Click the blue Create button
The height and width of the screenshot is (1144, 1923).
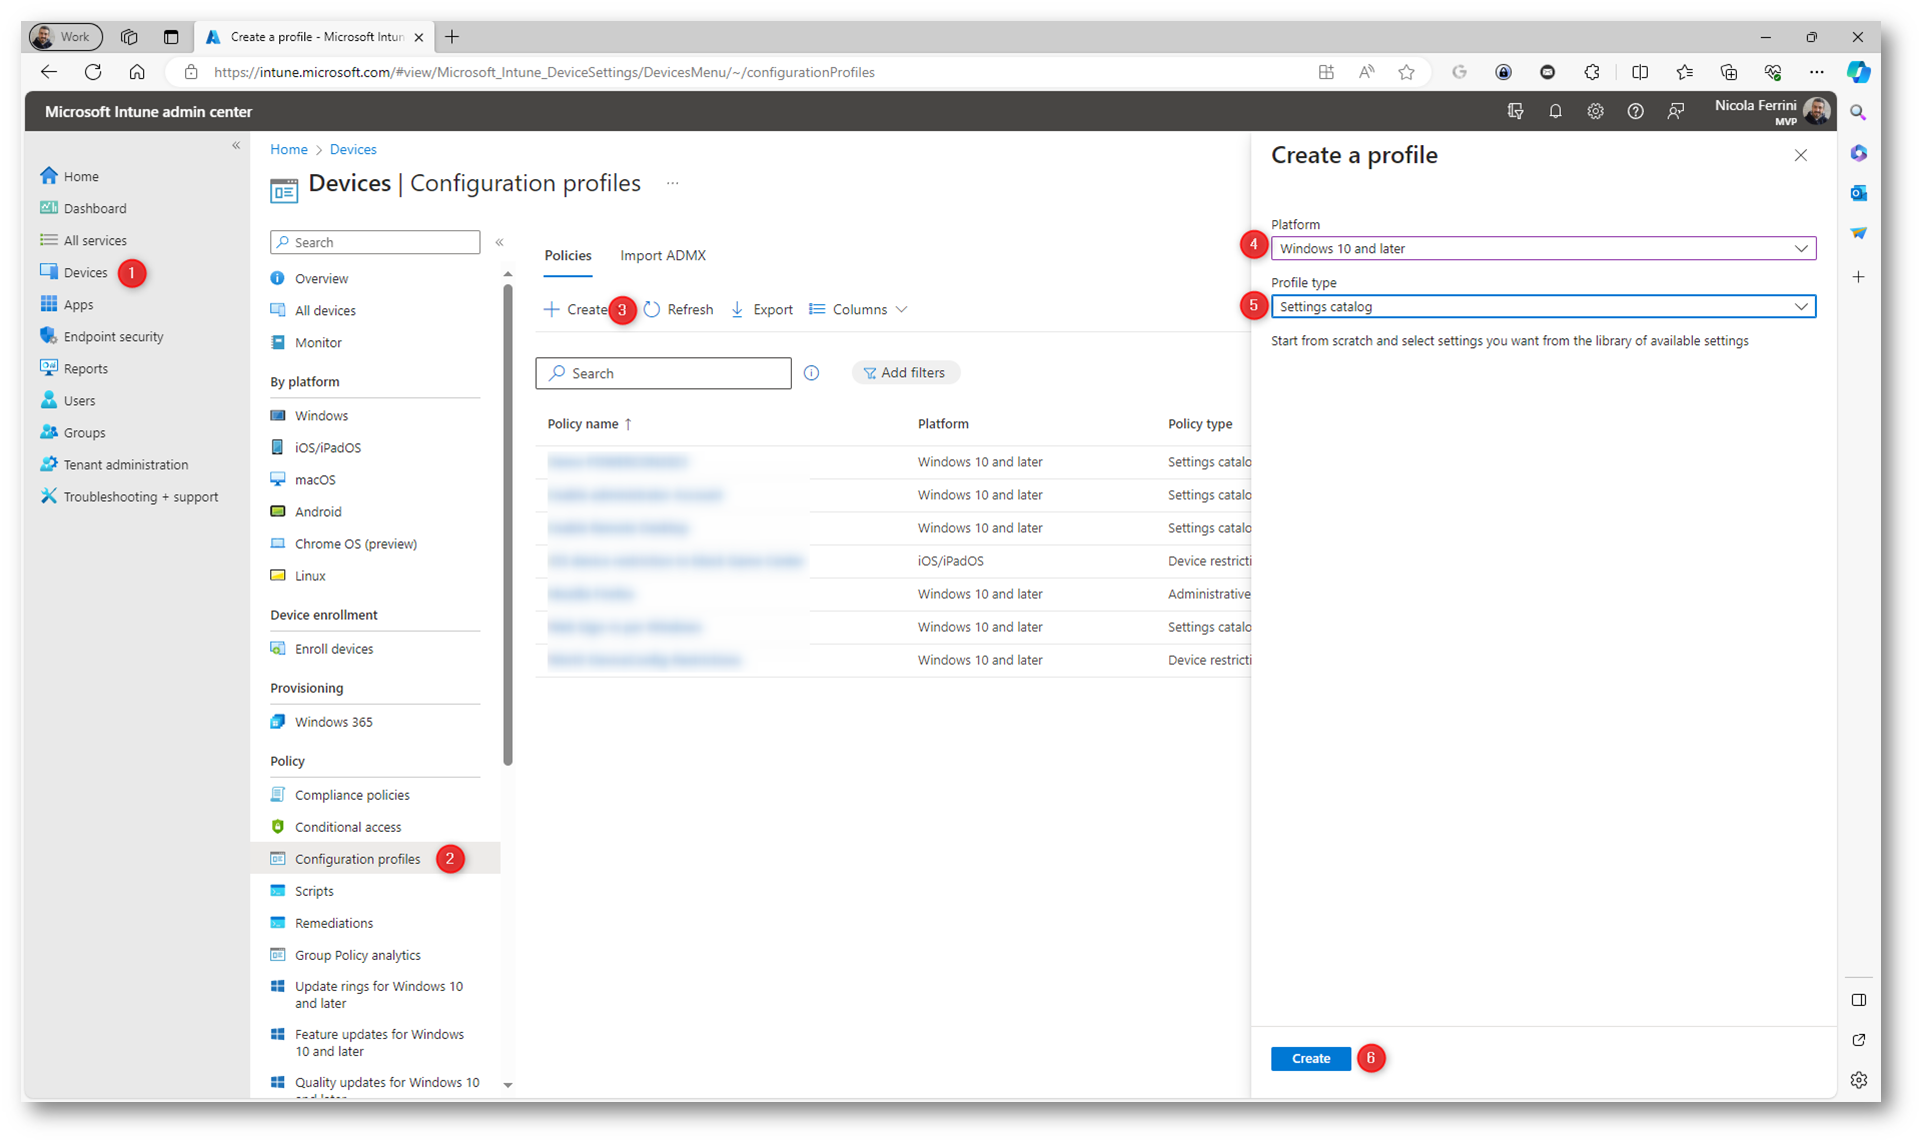[1310, 1058]
